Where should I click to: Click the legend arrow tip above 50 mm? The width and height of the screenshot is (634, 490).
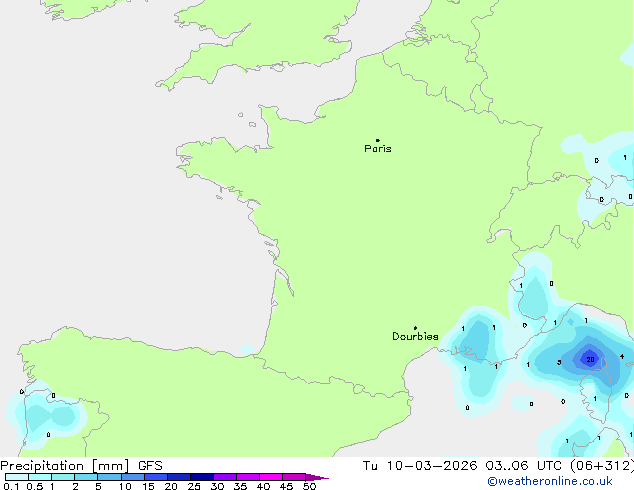317,477
